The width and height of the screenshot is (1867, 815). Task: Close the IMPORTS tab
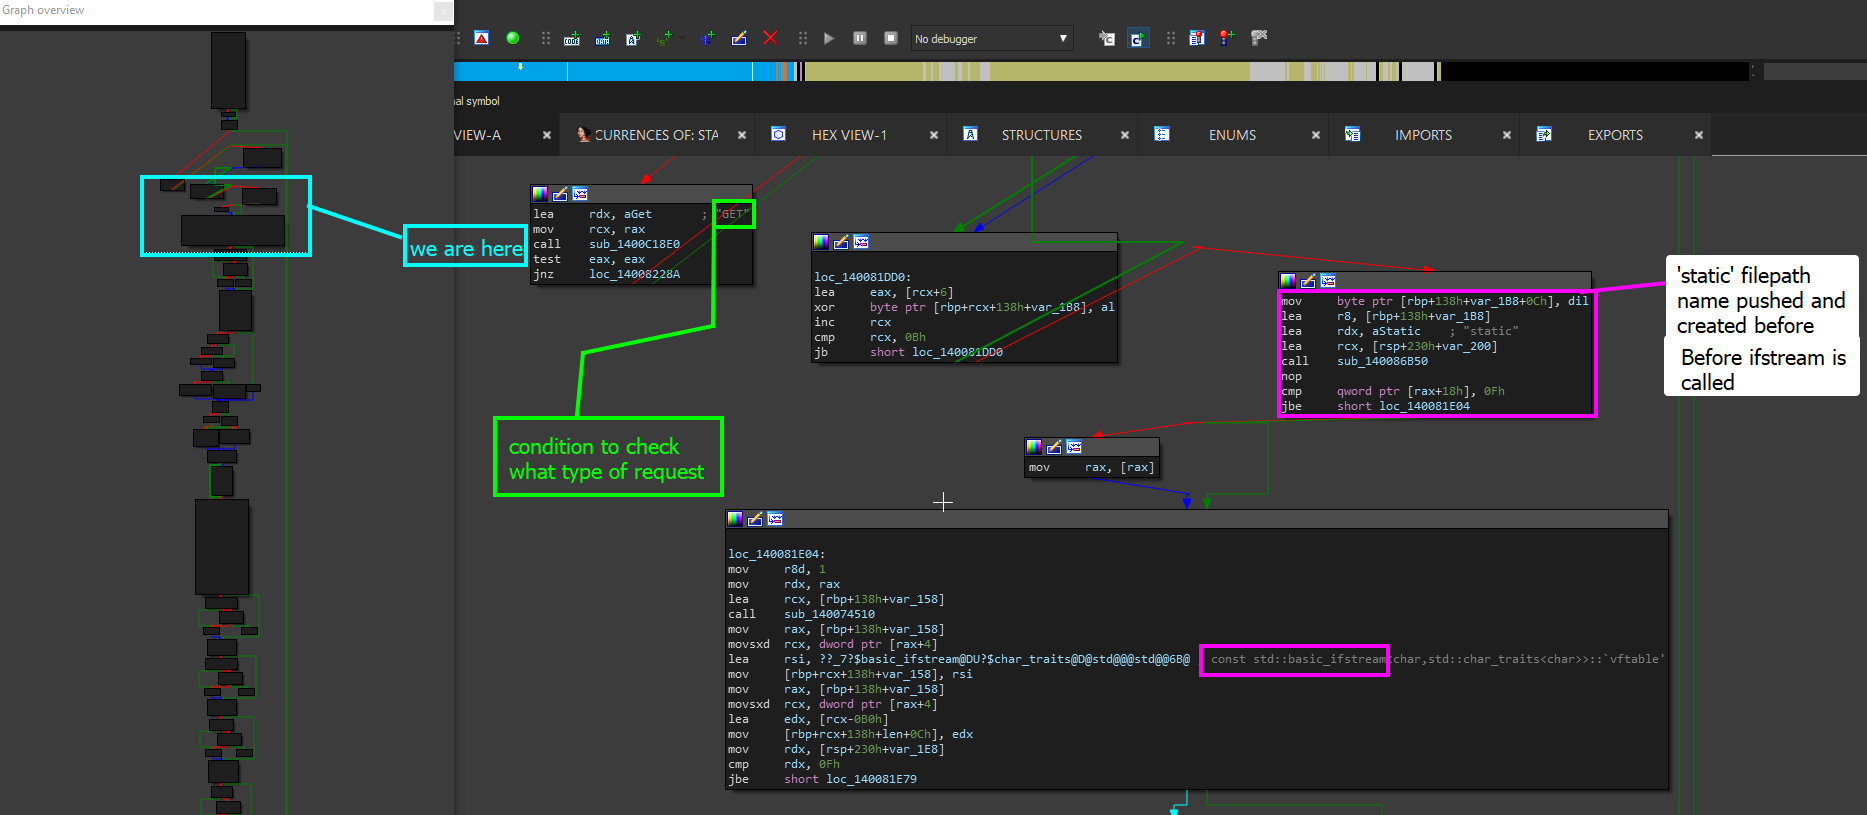point(1506,135)
